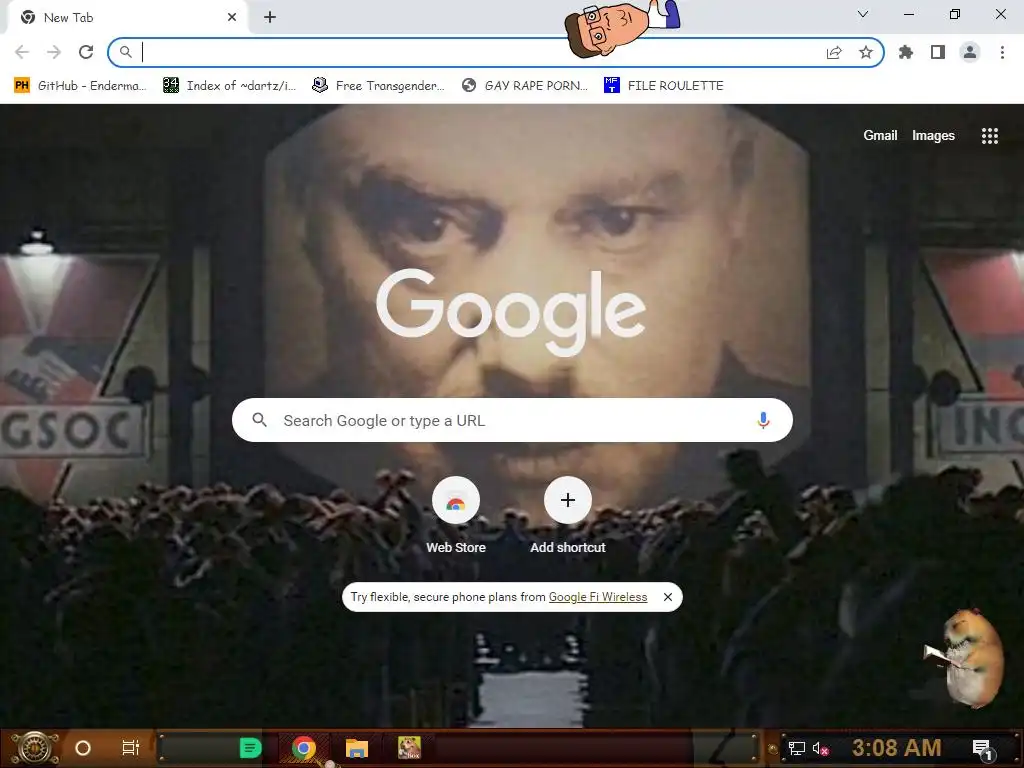Open the notification center icon
The image size is (1024, 768).
point(982,749)
